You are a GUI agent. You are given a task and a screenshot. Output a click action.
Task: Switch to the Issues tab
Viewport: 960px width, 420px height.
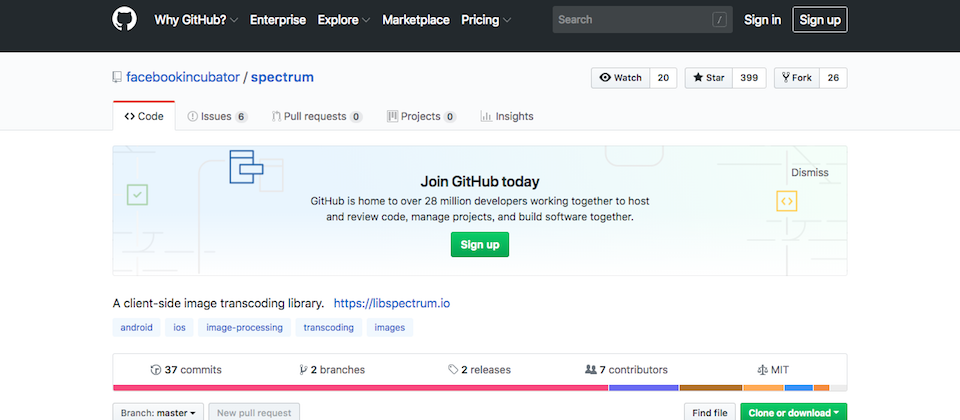click(x=217, y=116)
